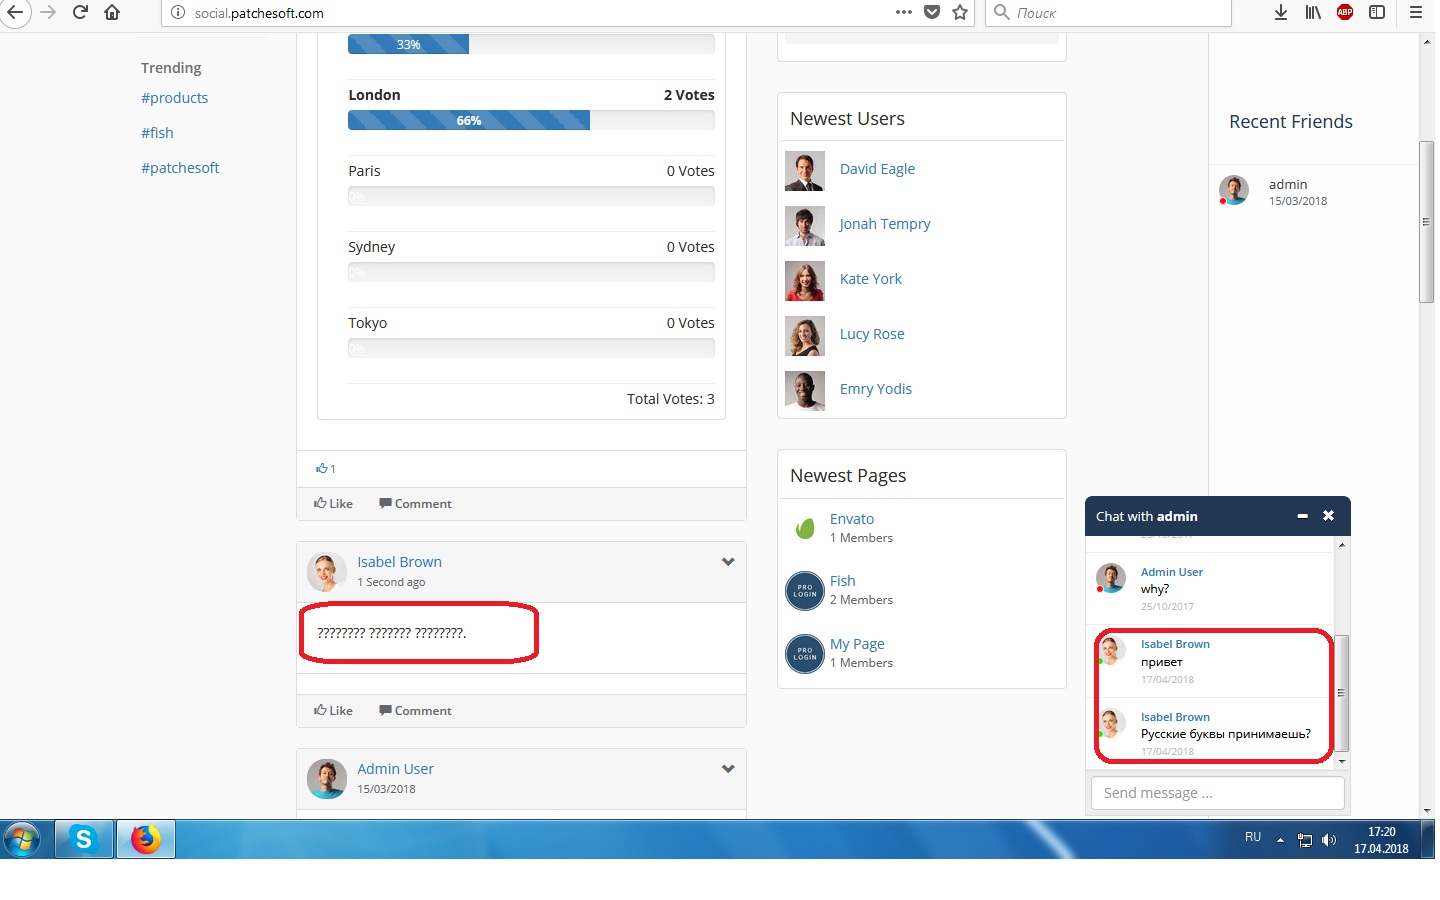Click Lucy Rose's avatar
The height and width of the screenshot is (900, 1440).
(x=805, y=336)
